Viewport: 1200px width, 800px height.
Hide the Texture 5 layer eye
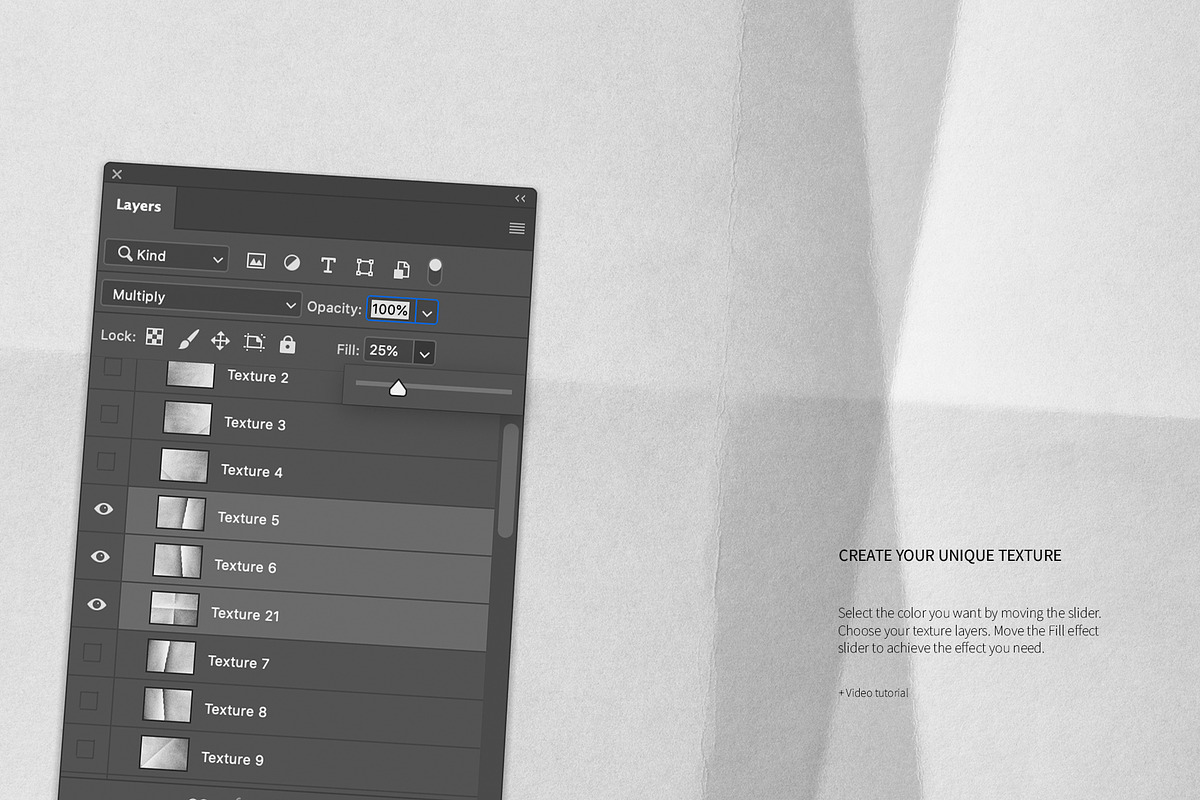103,509
